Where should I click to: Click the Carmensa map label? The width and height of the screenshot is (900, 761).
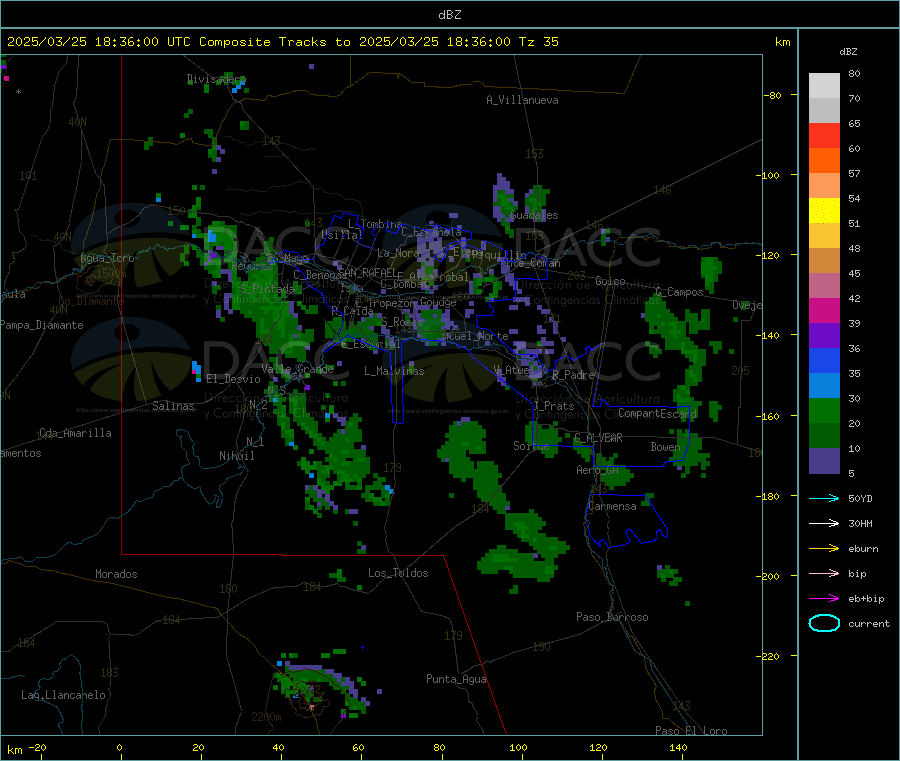[x=612, y=506]
